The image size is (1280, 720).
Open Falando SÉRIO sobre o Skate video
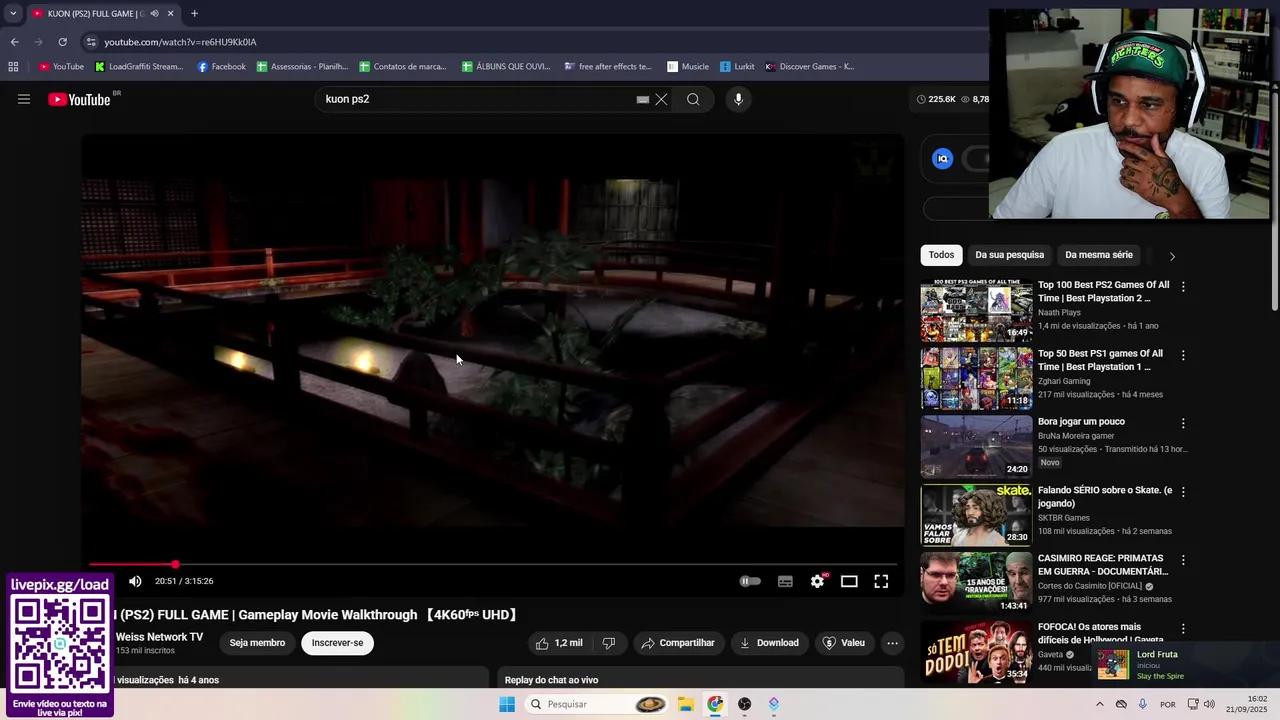click(1105, 497)
